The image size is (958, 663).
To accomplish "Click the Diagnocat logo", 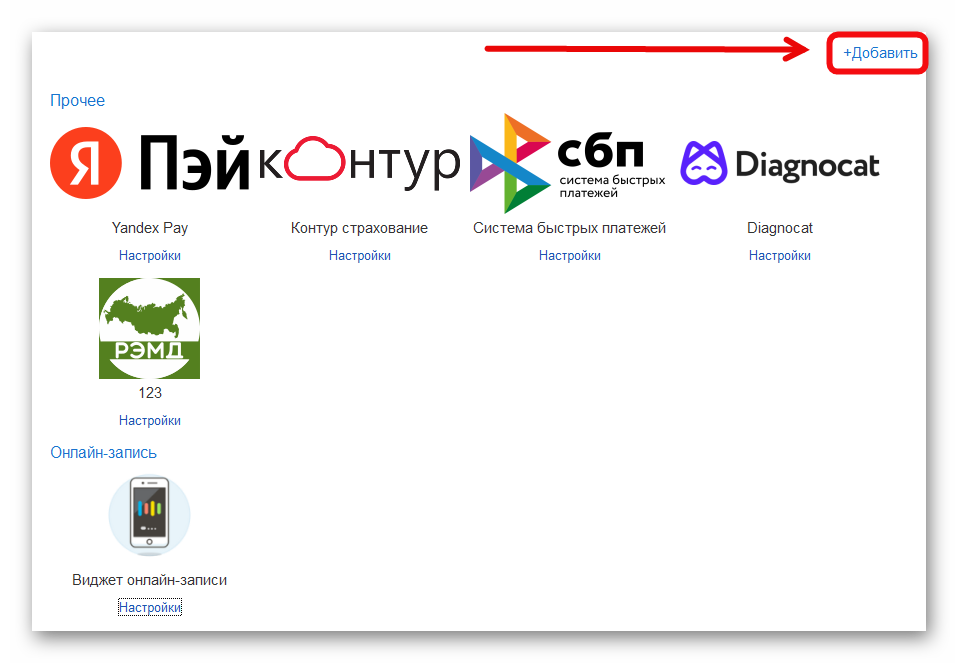I will point(780,163).
